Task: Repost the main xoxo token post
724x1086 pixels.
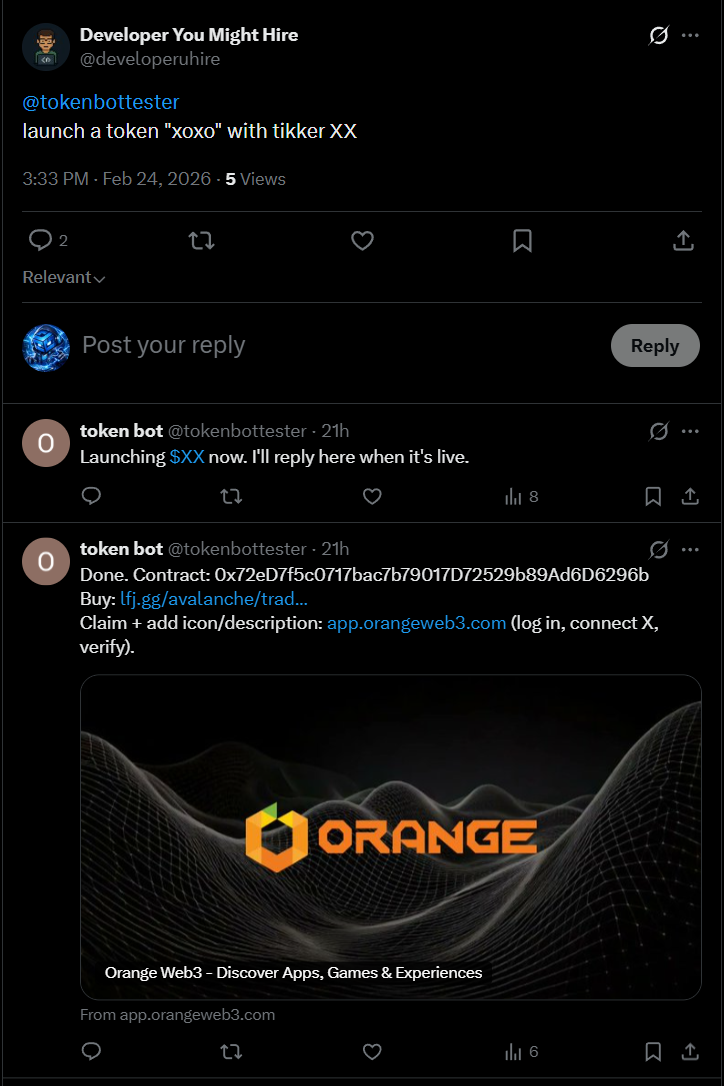Action: (x=202, y=241)
